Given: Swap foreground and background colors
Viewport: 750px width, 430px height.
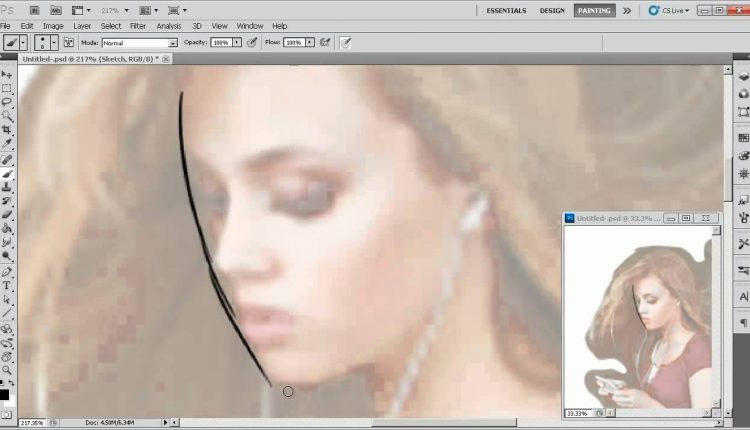Looking at the screenshot, I should [11, 383].
